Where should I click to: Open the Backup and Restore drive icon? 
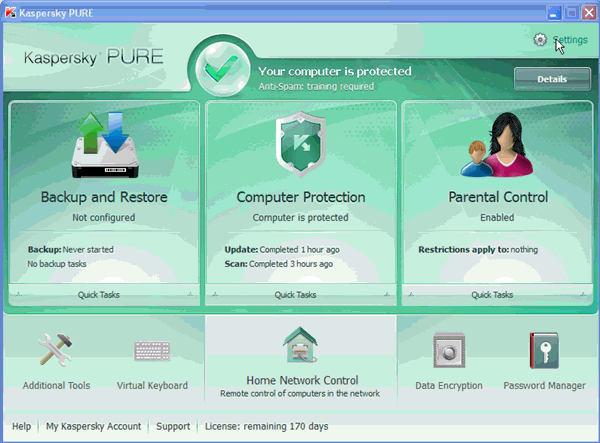click(105, 145)
